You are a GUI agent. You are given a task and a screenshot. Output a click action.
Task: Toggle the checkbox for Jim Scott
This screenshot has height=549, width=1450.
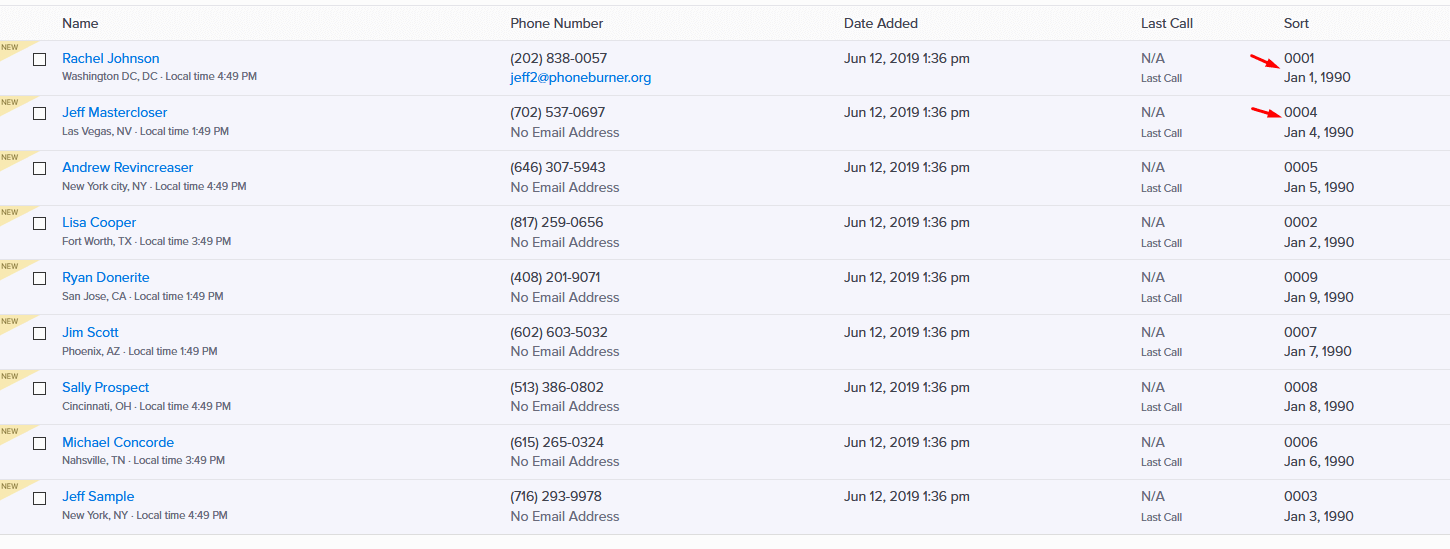(40, 333)
